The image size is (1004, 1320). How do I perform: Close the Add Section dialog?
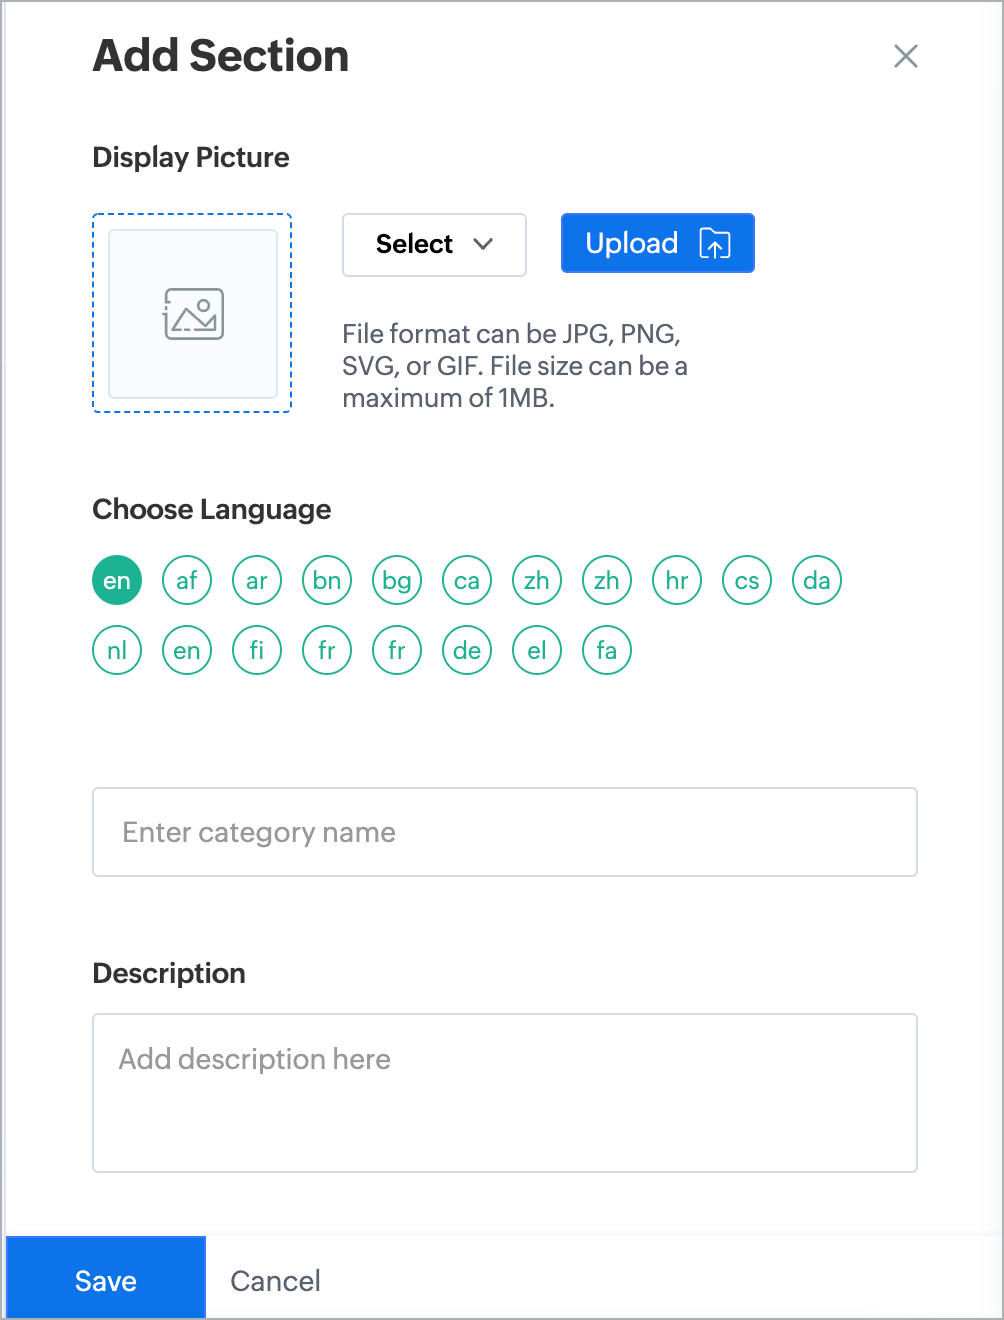(906, 56)
